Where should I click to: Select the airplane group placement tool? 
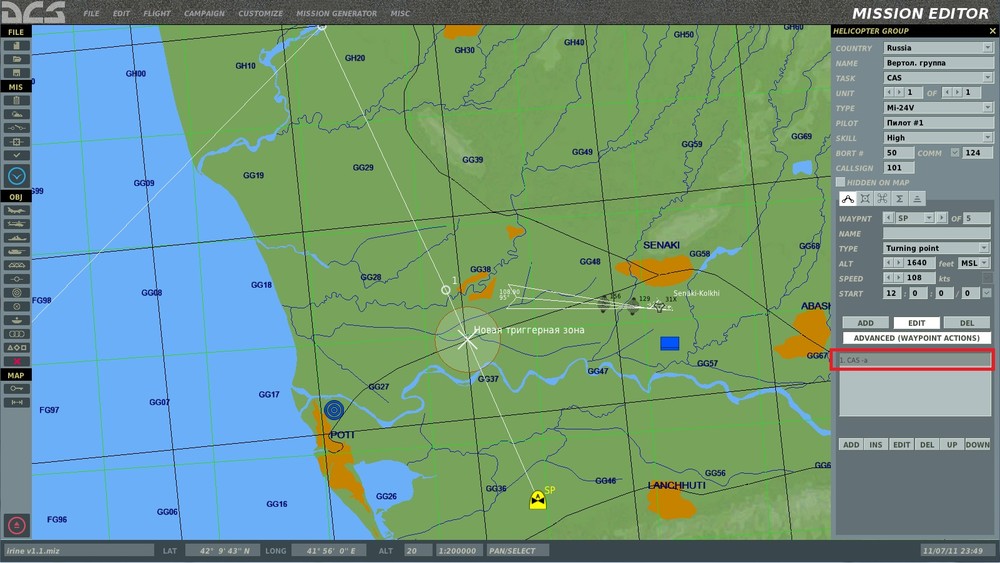click(17, 210)
